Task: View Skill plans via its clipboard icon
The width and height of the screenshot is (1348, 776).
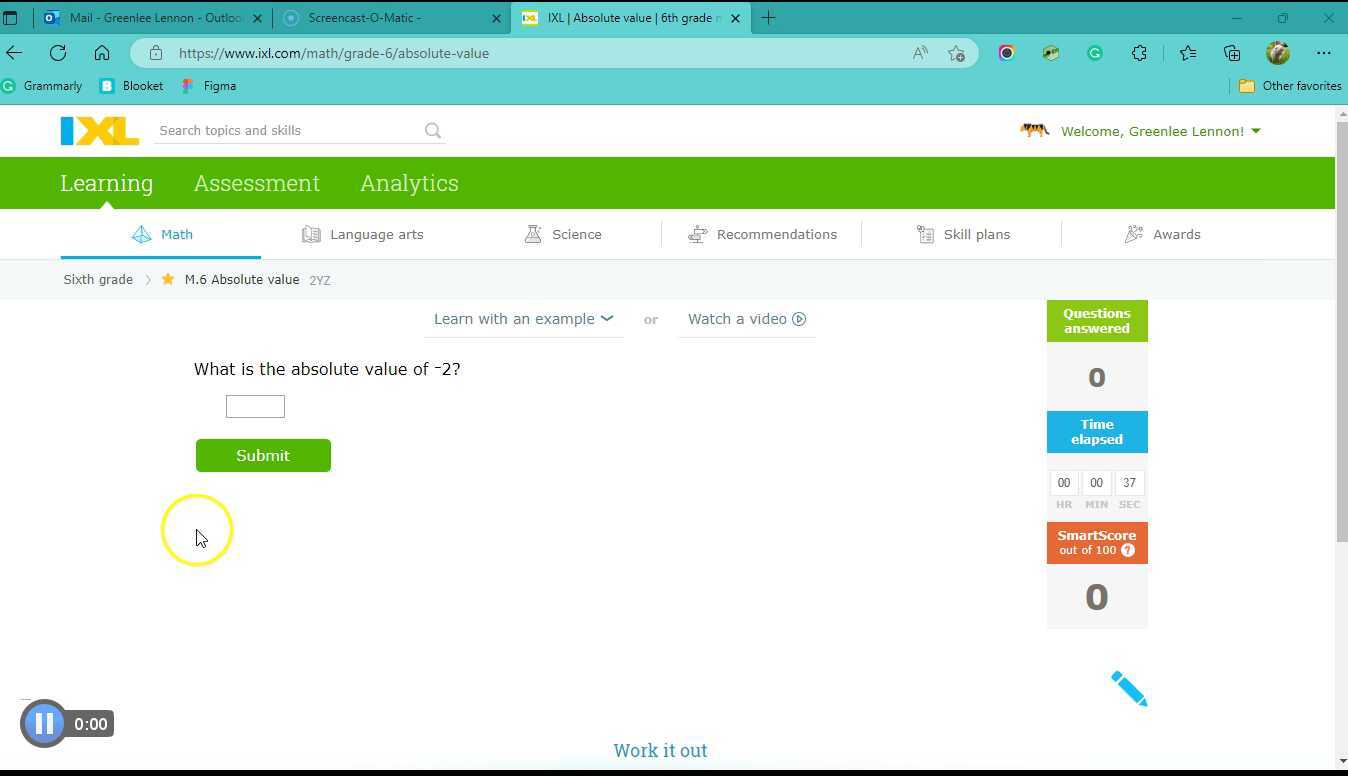Action: (x=925, y=234)
